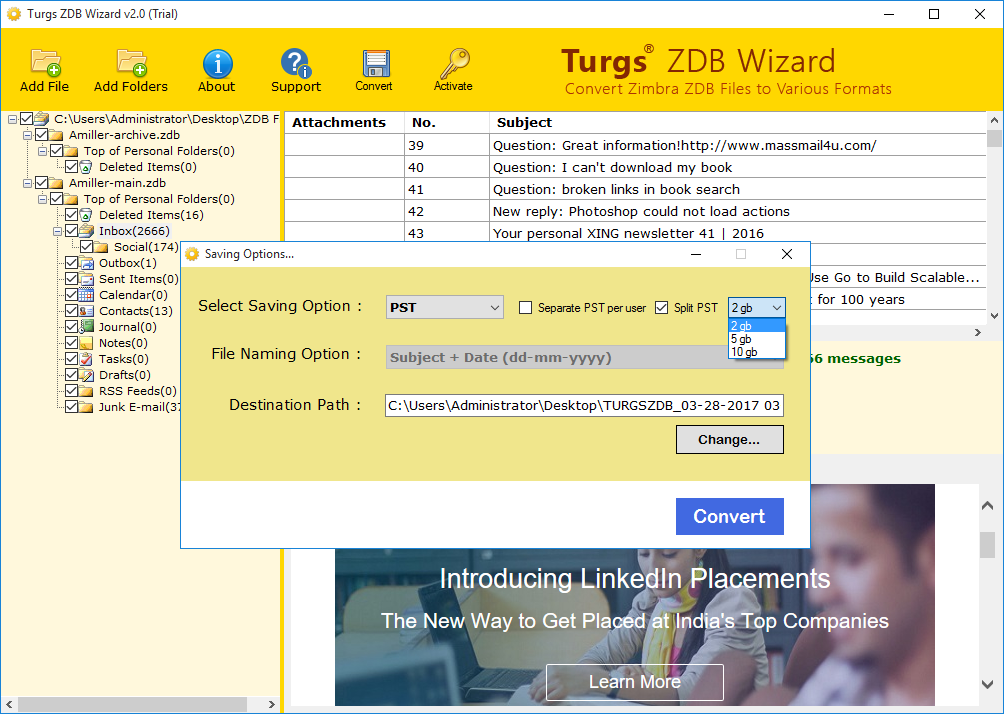The image size is (1004, 714).
Task: Minimize the Saving Options dialog
Action: (x=696, y=254)
